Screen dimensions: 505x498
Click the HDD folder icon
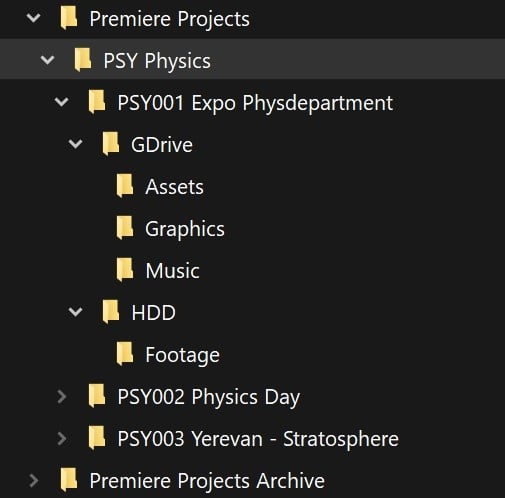point(111,312)
